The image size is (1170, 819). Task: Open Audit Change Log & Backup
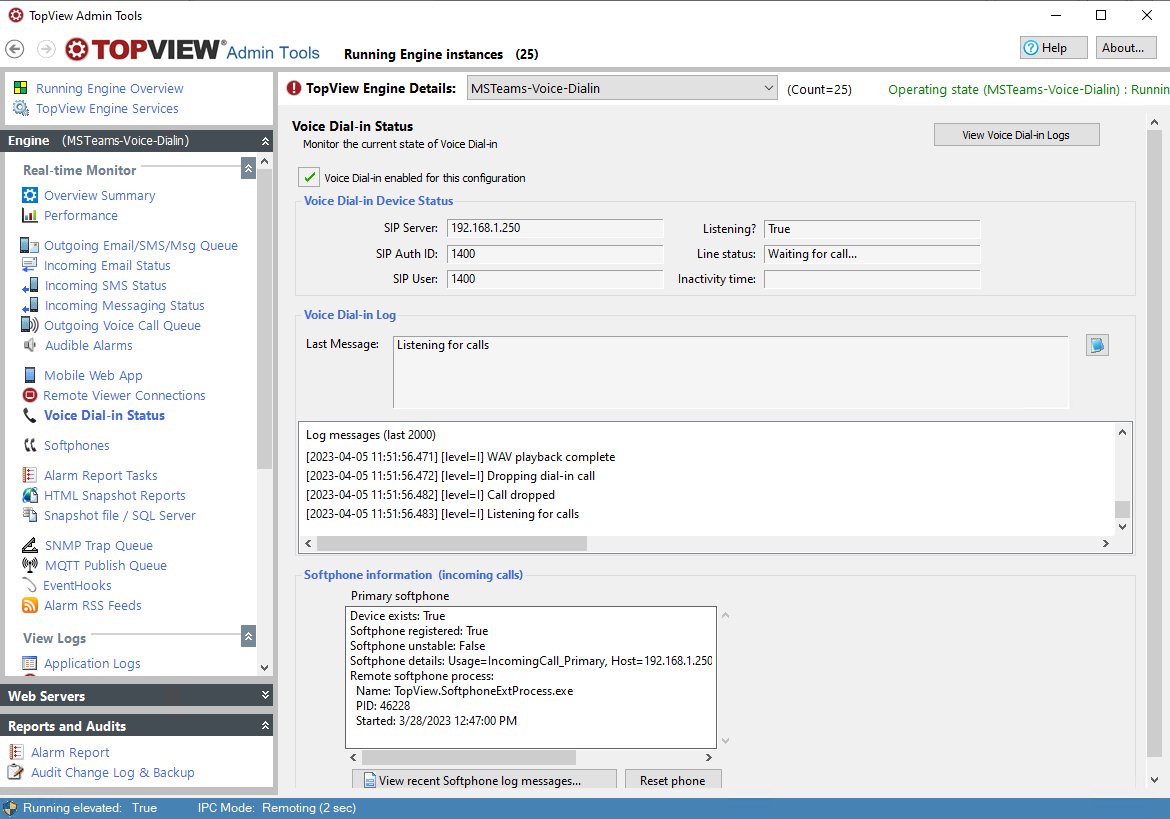(113, 773)
